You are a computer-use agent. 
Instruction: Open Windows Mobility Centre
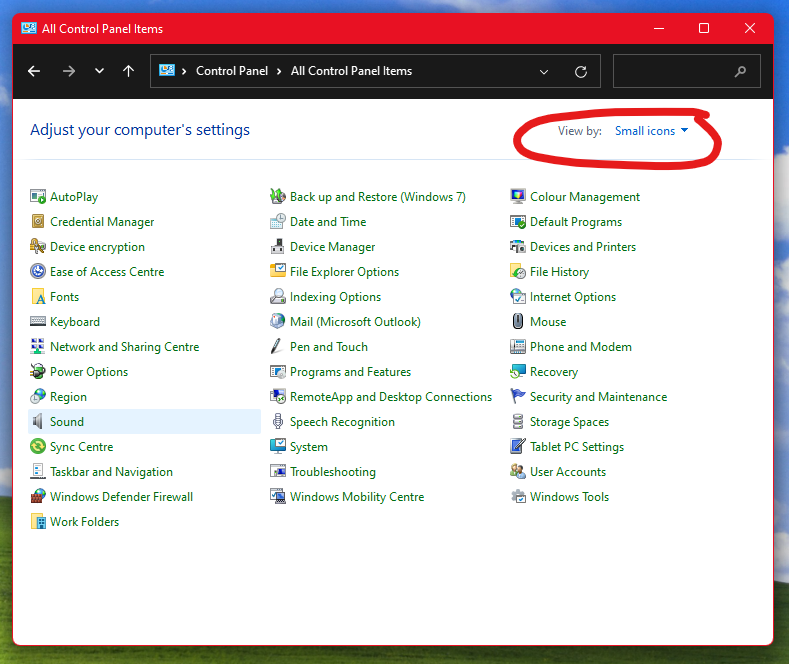(x=357, y=497)
